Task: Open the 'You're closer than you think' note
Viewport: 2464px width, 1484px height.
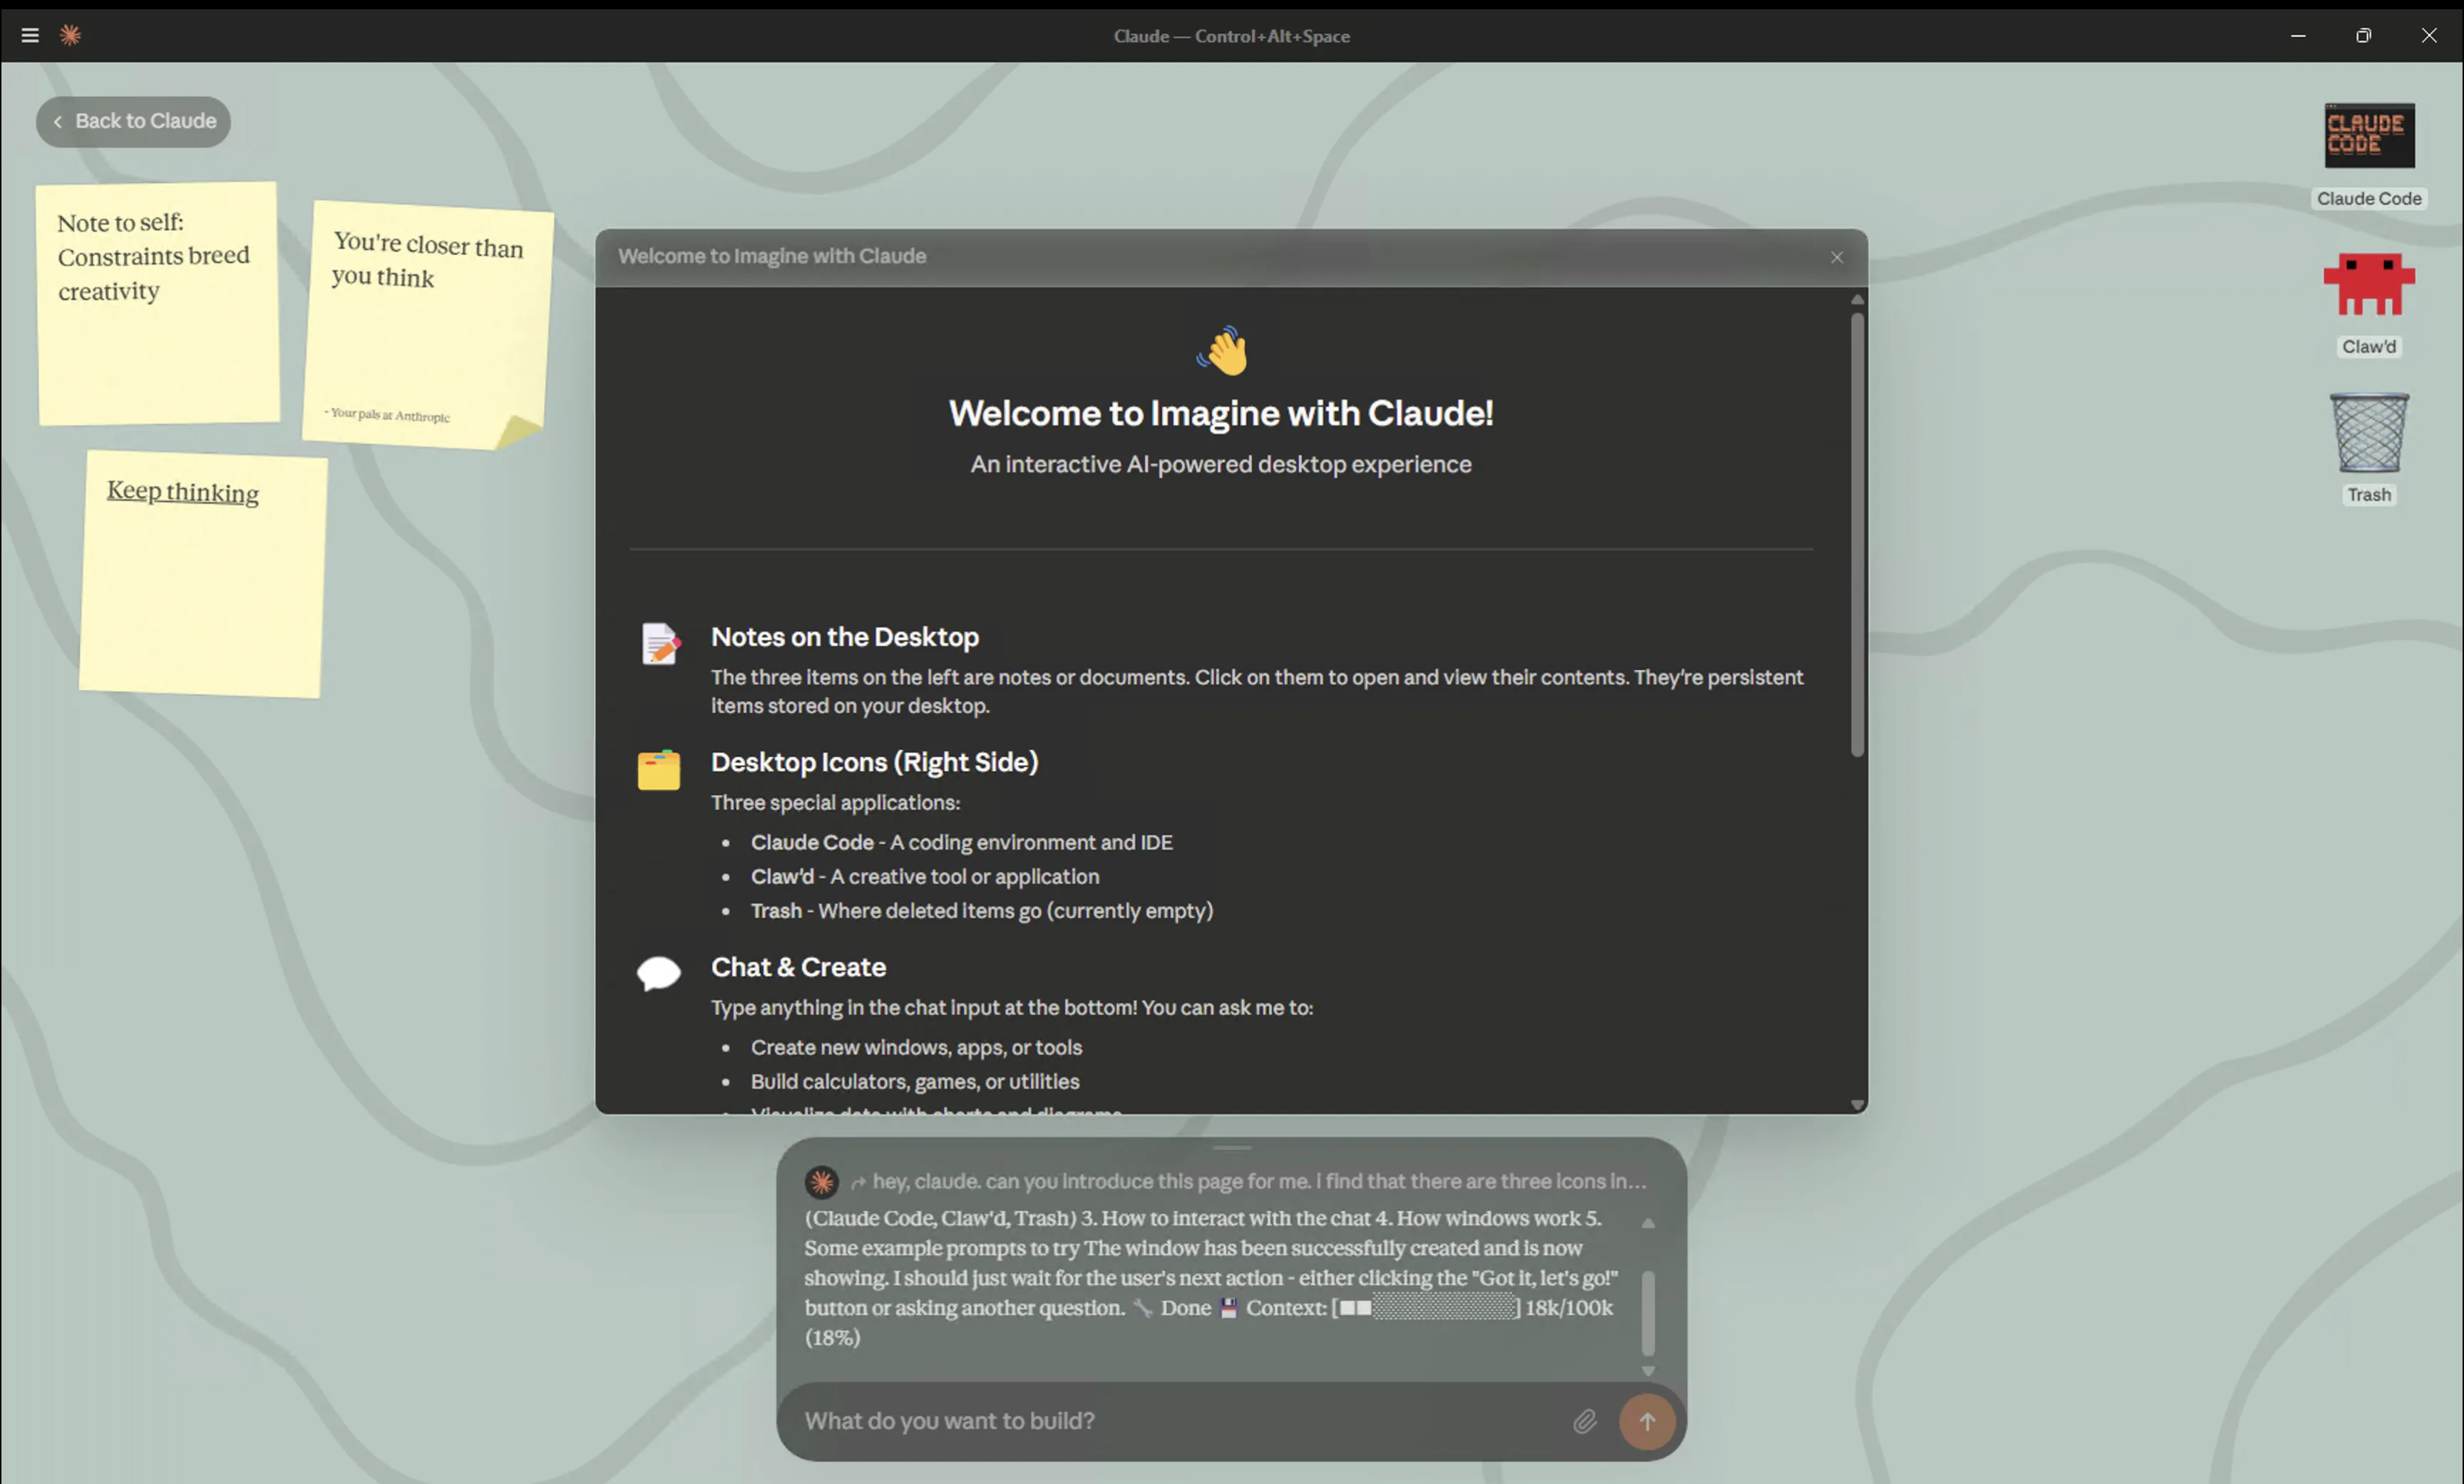Action: pos(427,324)
